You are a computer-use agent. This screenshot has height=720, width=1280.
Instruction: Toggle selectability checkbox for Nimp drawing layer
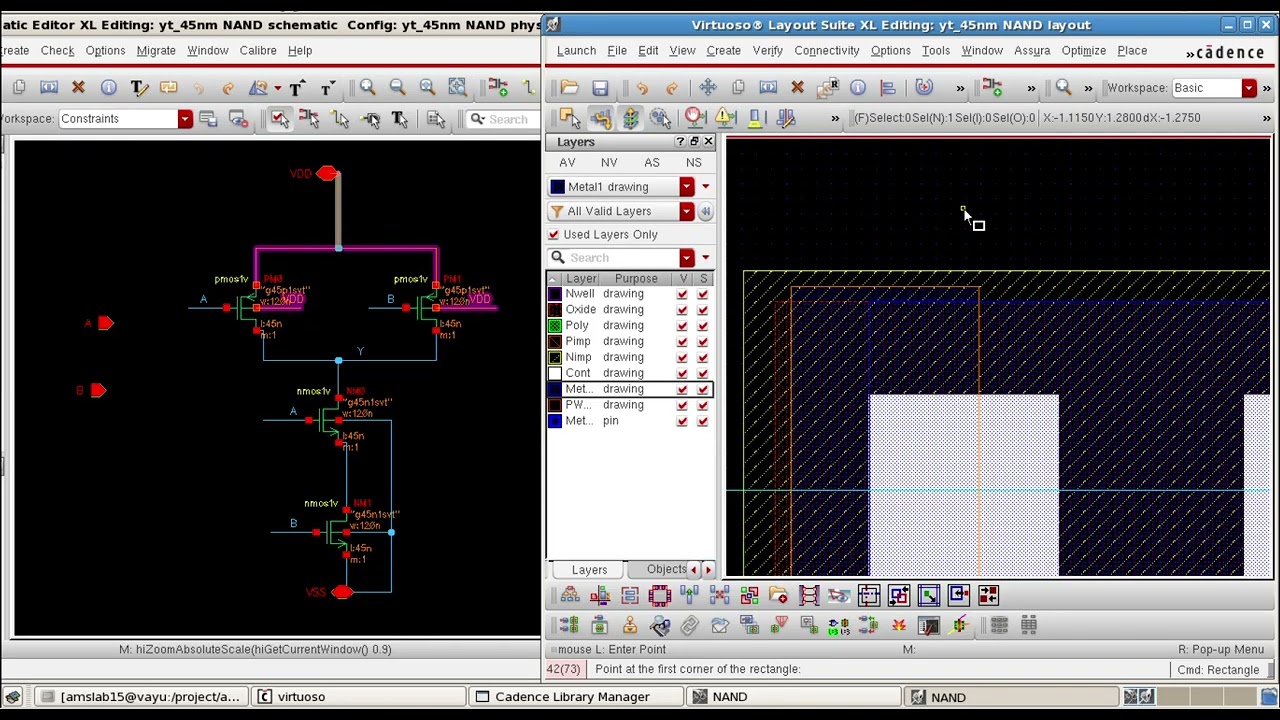702,357
